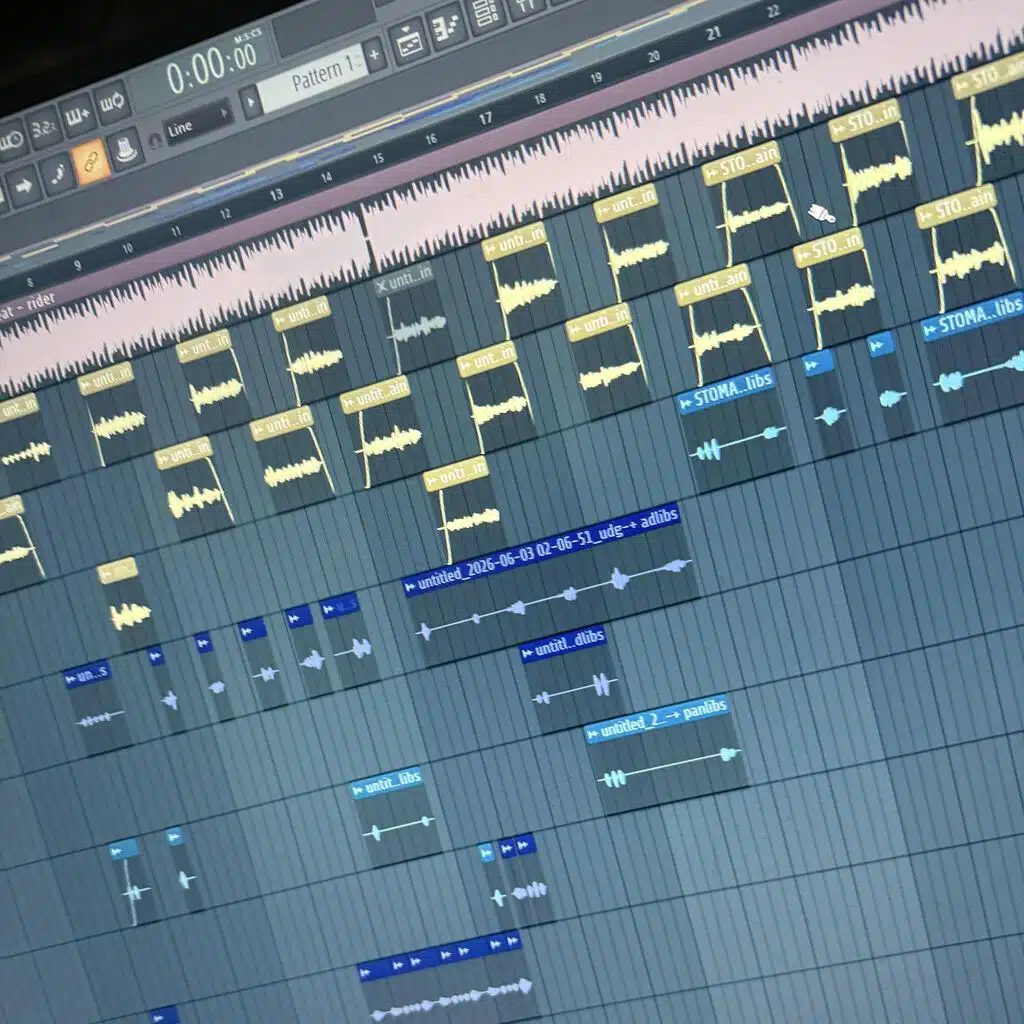Click bar 19 on the timeline ruler
The image size is (1024, 1024).
pos(596,78)
